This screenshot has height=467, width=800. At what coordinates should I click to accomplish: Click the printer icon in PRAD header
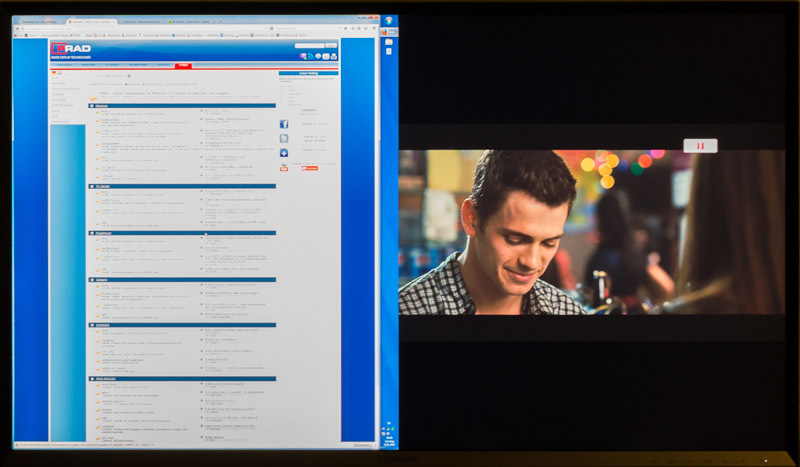click(x=333, y=56)
